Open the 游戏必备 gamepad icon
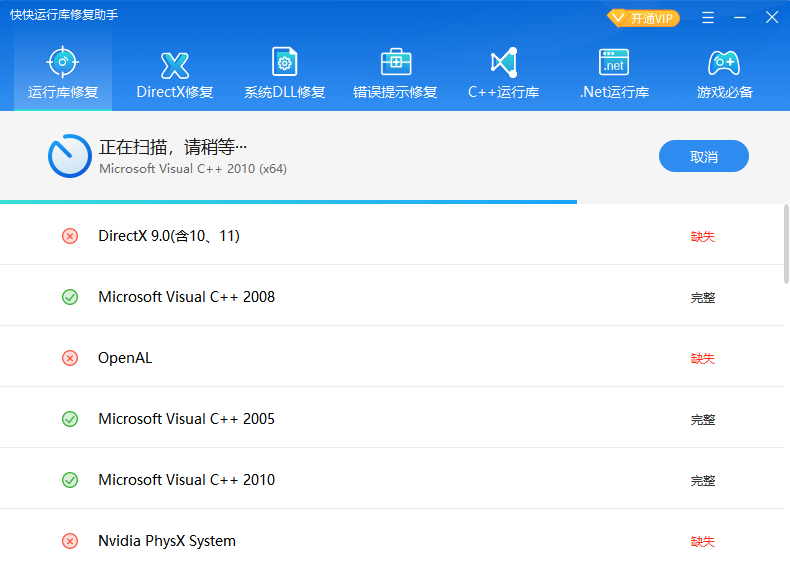Viewport: 790px width, 562px height. (x=724, y=63)
